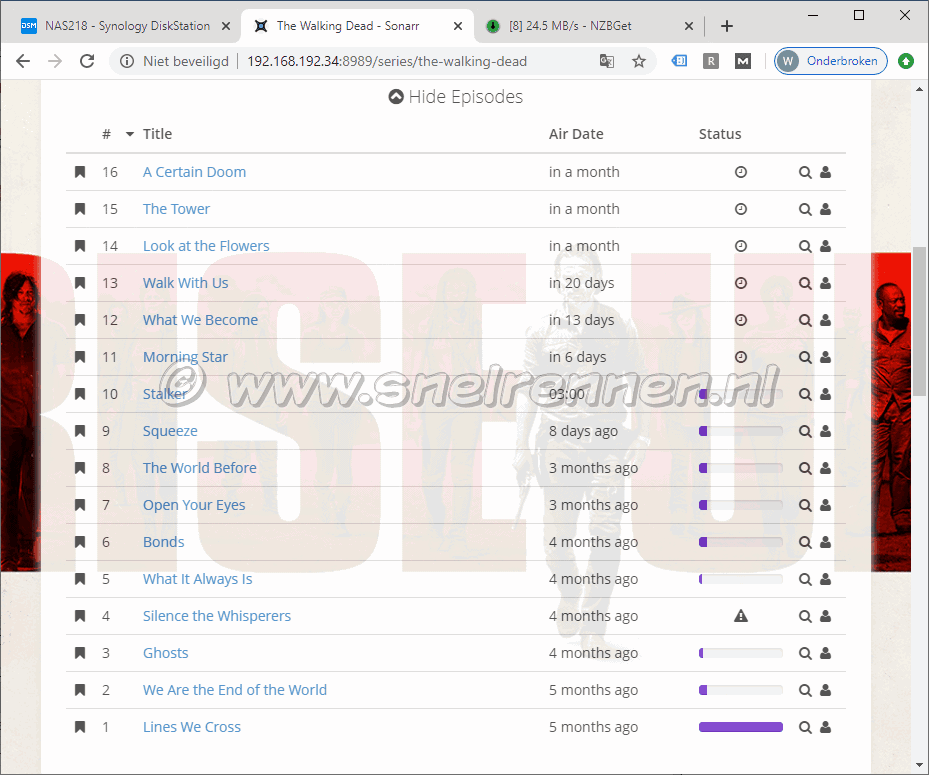The image size is (929, 775).
Task: Open episode link The World Before
Action: pyautogui.click(x=200, y=468)
